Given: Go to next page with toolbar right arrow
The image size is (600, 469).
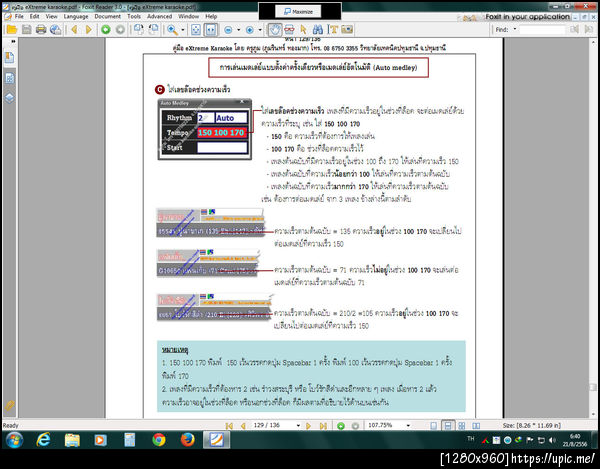Looking at the screenshot, I should click(x=89, y=29).
